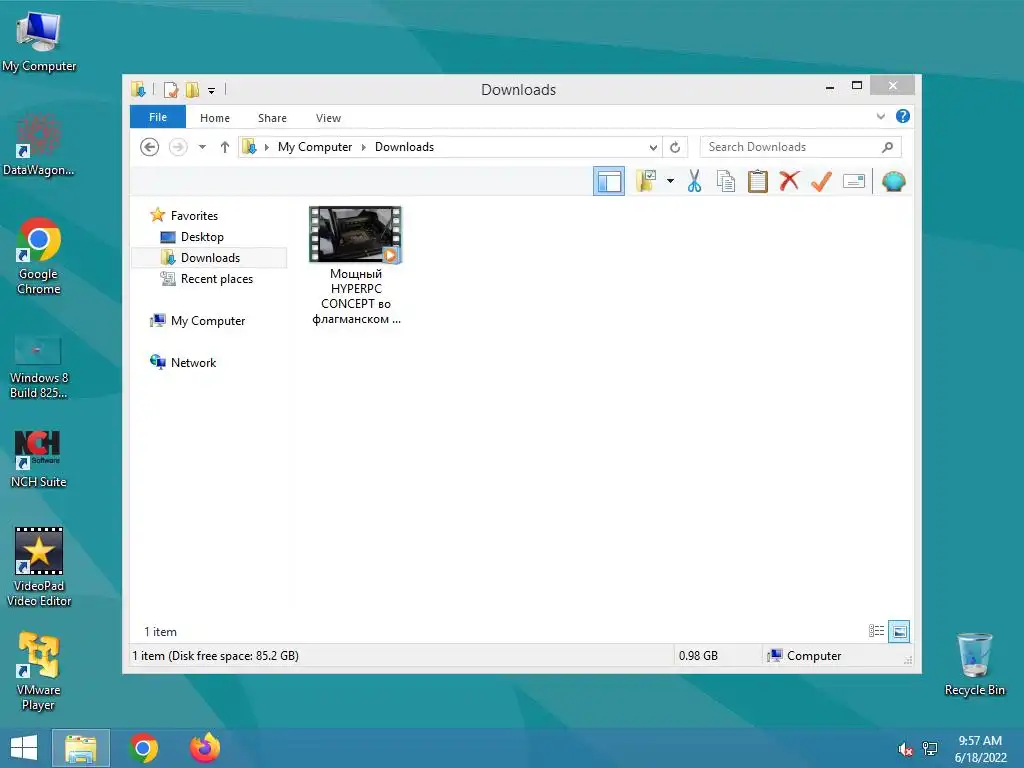Viewport: 1024px width, 768px height.
Task: Open VMware Player desktop shortcut
Action: coord(39,671)
